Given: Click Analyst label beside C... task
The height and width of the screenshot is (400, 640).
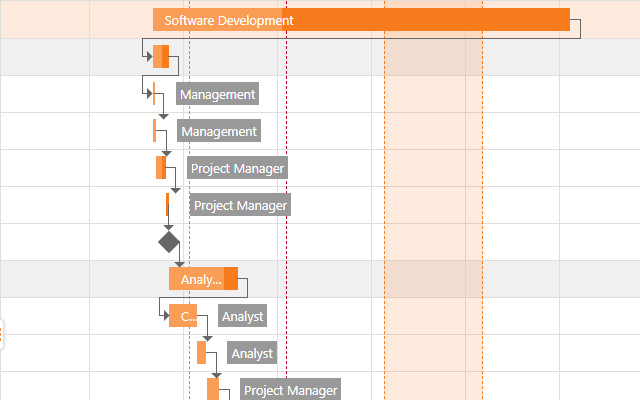Looking at the screenshot, I should [243, 316].
